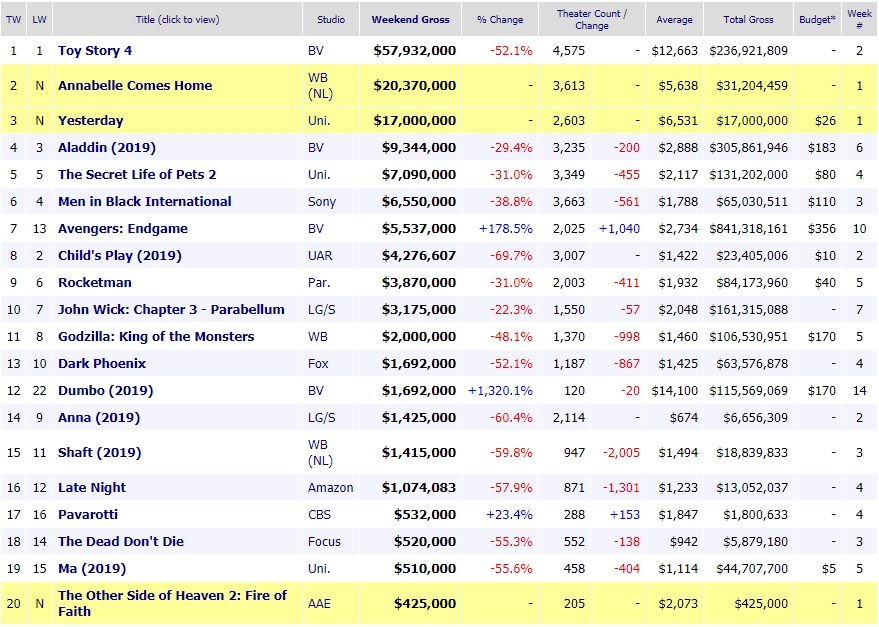Click total gross $305,861,946
This screenshot has height=627, width=879.
pos(748,147)
